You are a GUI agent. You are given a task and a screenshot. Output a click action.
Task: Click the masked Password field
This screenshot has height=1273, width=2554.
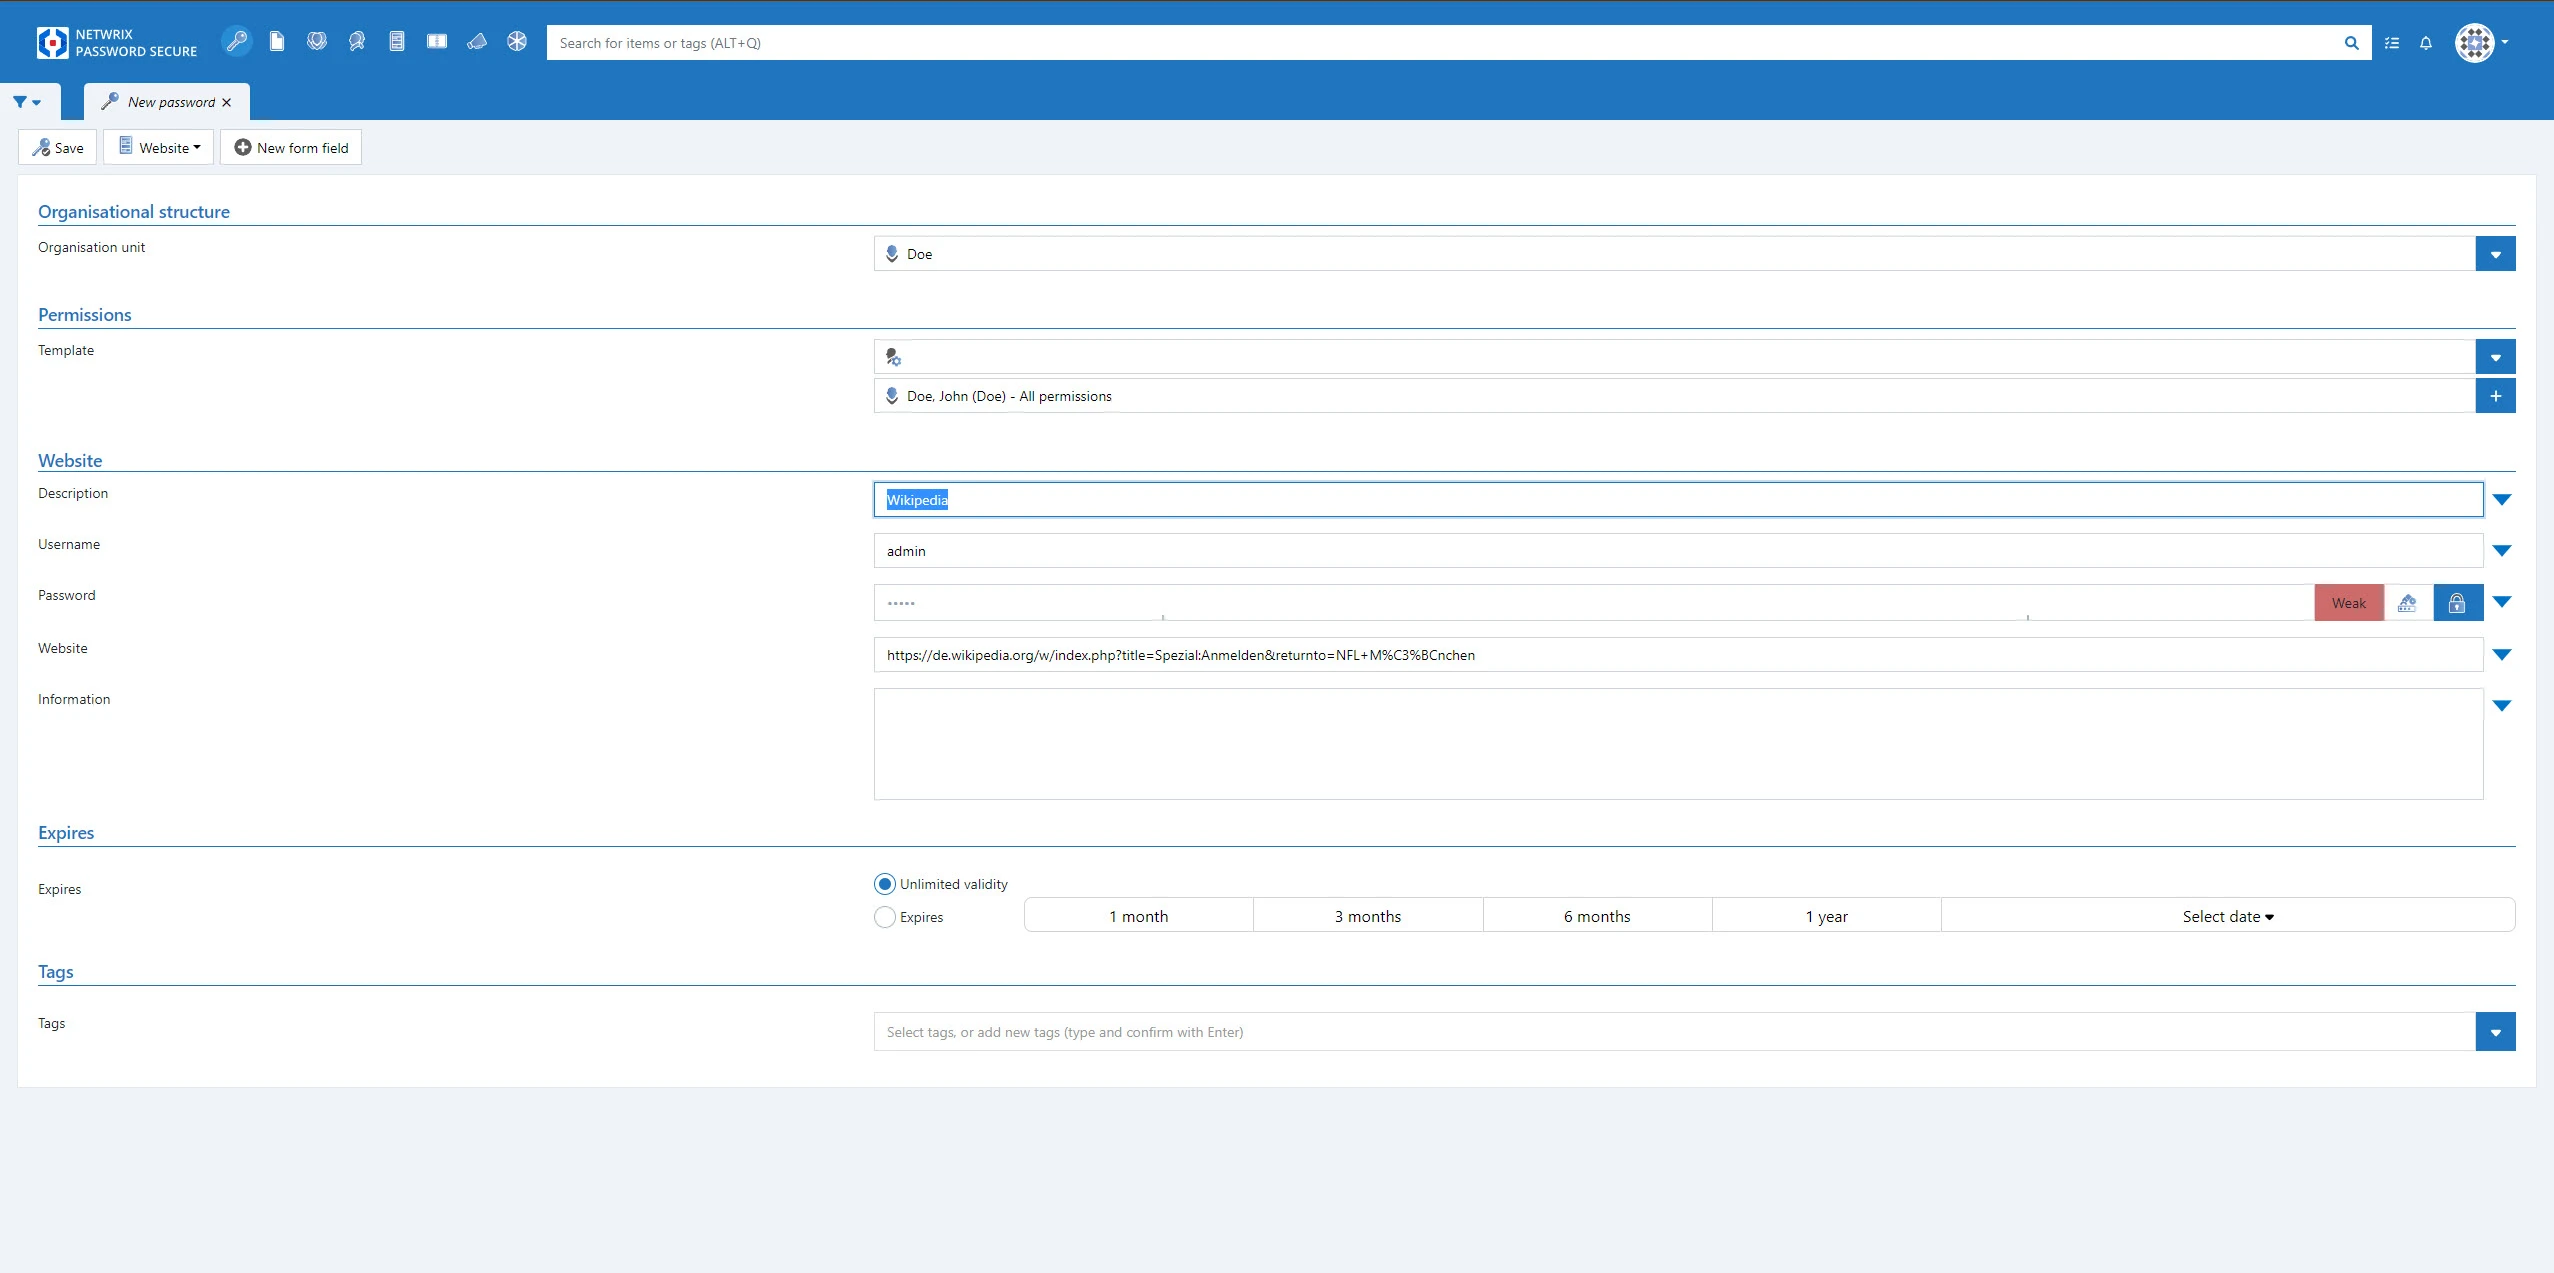[1594, 603]
